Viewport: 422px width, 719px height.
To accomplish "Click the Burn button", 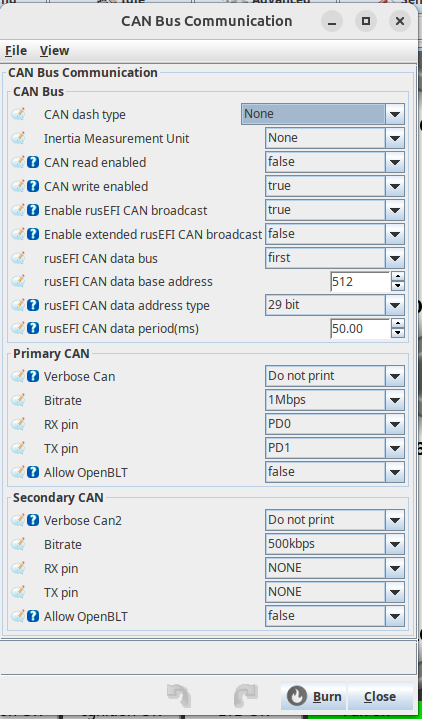I will pos(315,697).
